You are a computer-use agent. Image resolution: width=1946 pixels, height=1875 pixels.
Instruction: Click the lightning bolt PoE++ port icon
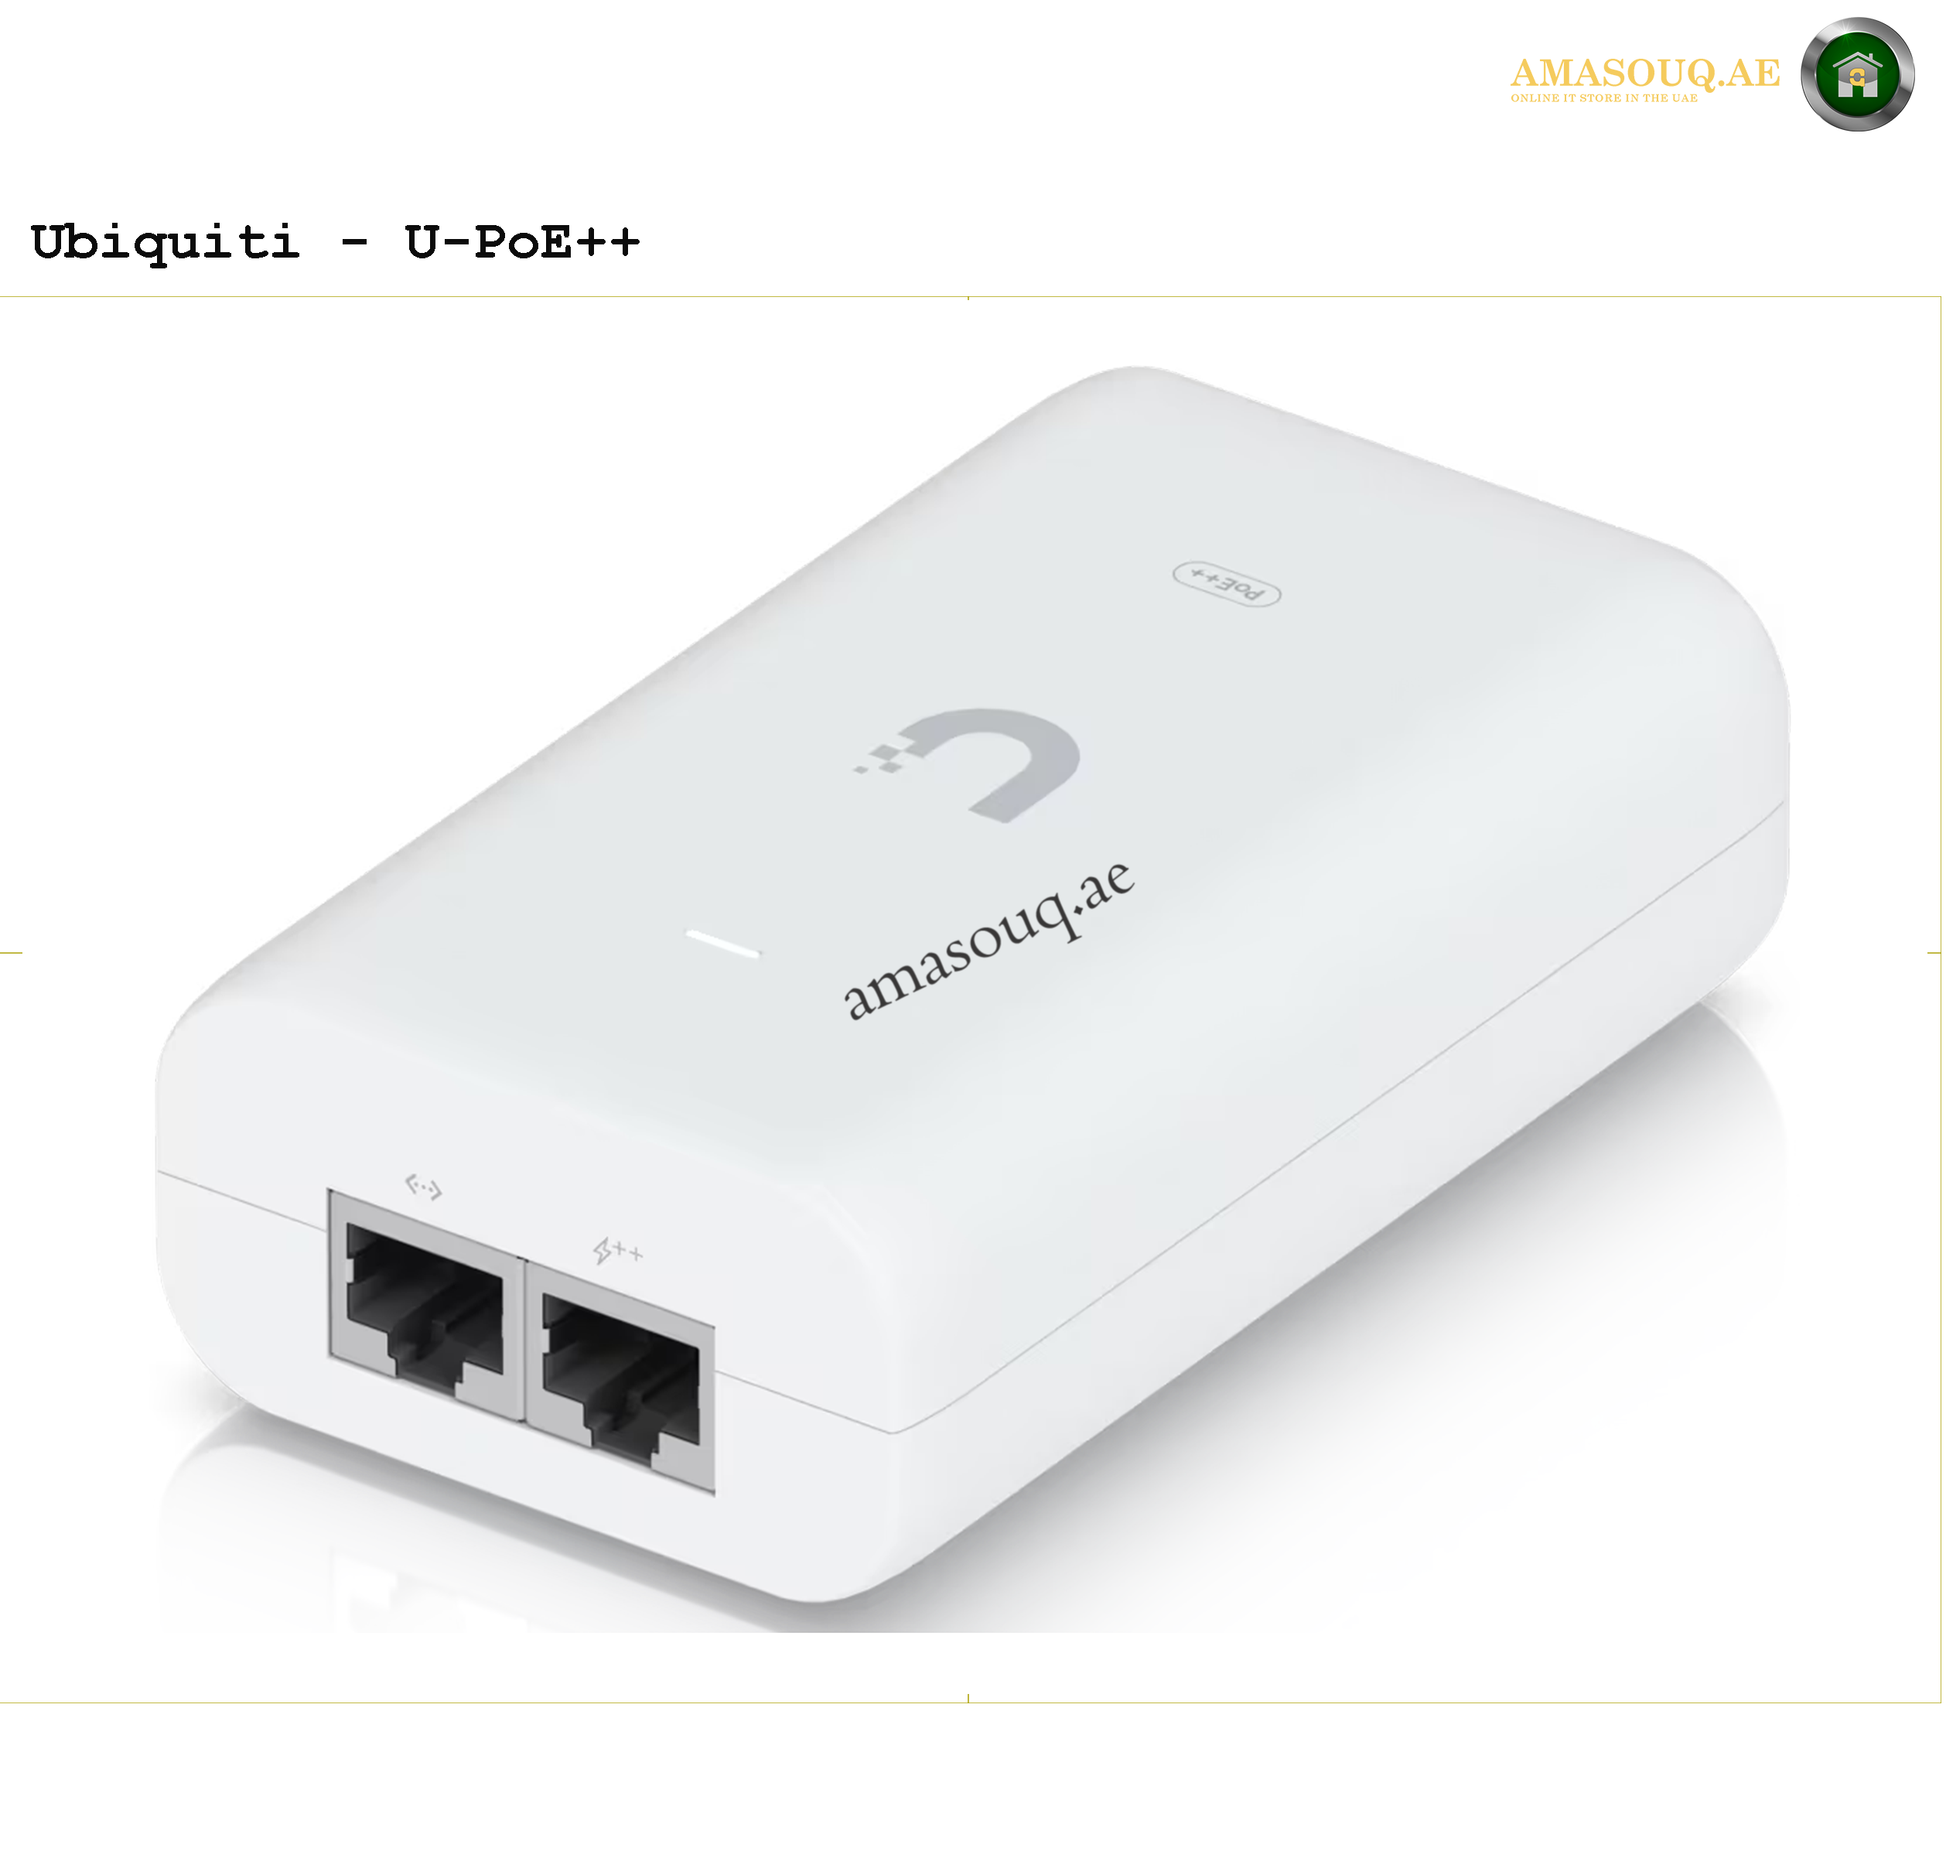click(618, 1250)
